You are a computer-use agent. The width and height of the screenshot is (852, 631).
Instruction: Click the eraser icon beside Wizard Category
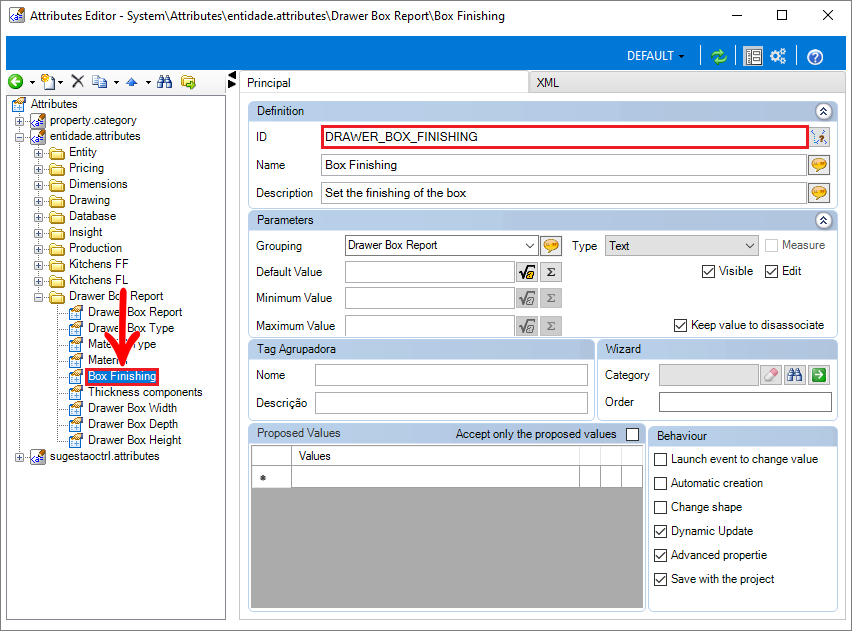click(770, 375)
